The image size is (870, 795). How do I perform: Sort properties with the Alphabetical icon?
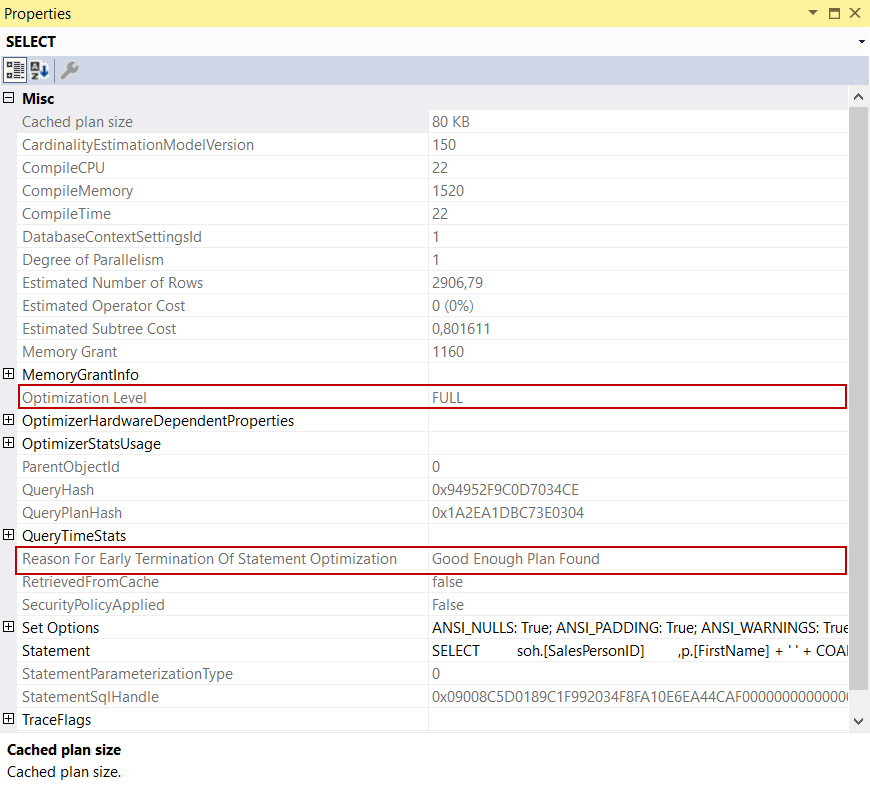coord(39,70)
